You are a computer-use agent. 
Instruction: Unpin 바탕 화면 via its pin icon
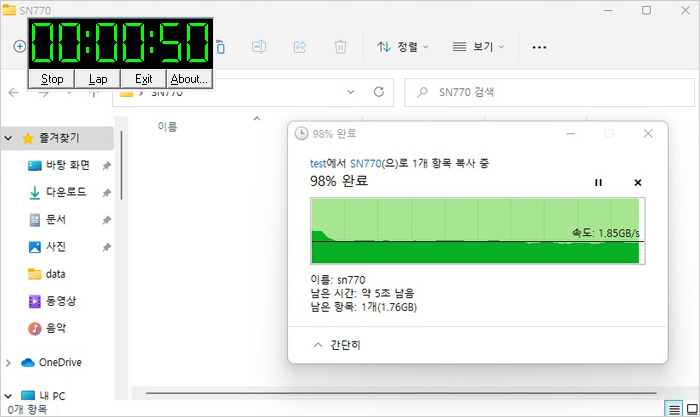(106, 166)
